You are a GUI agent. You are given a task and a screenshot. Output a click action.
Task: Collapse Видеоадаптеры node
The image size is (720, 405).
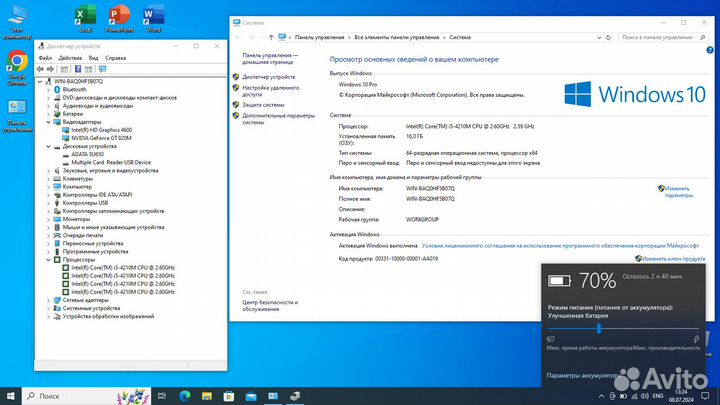48,122
